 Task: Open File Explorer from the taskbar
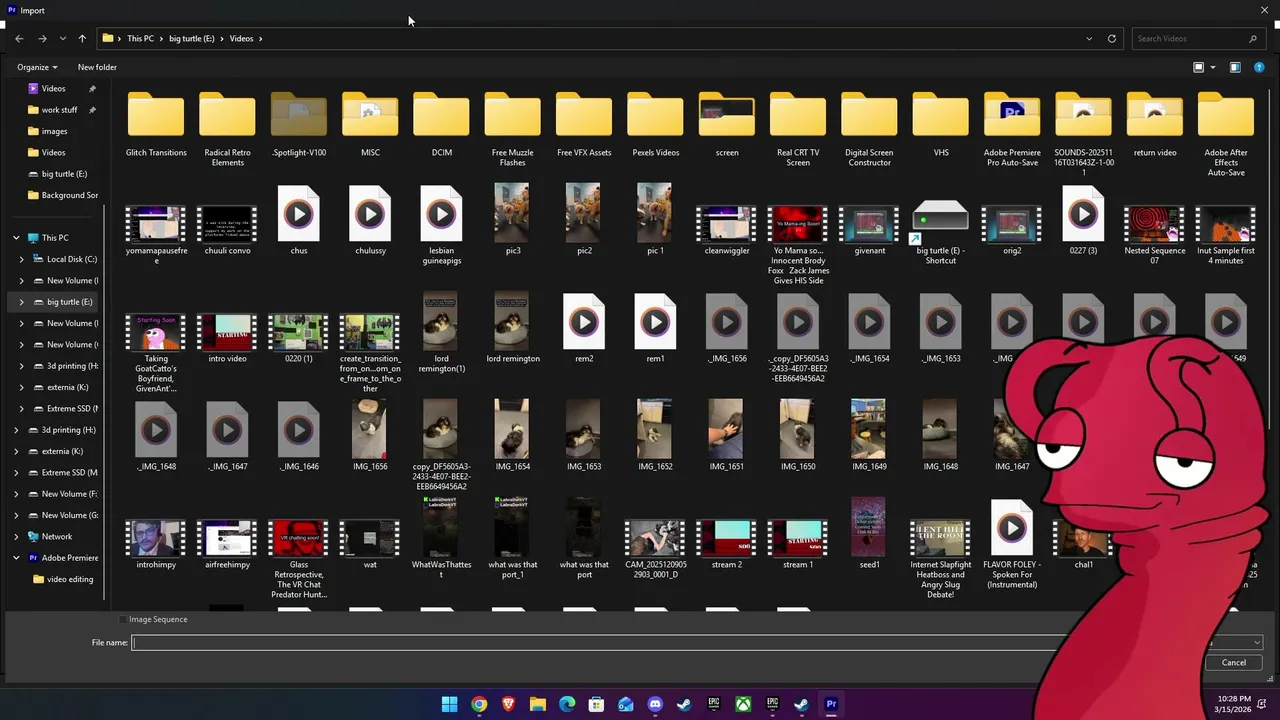pos(537,704)
